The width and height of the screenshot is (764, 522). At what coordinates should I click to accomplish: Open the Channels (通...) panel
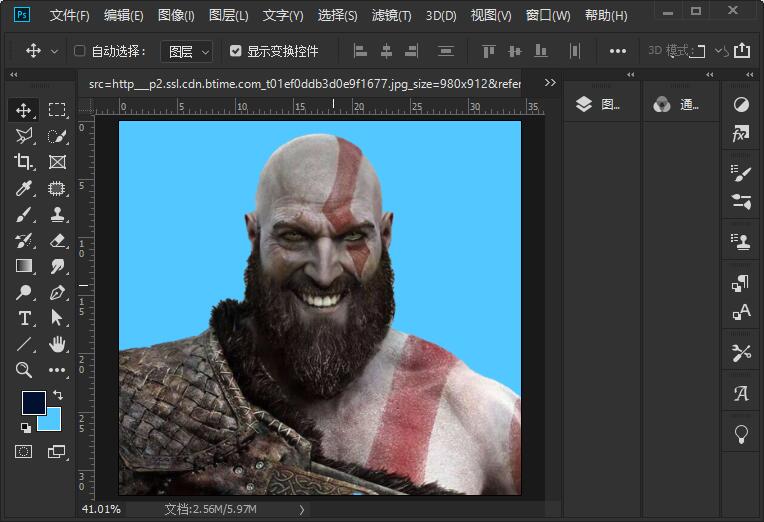[x=676, y=104]
